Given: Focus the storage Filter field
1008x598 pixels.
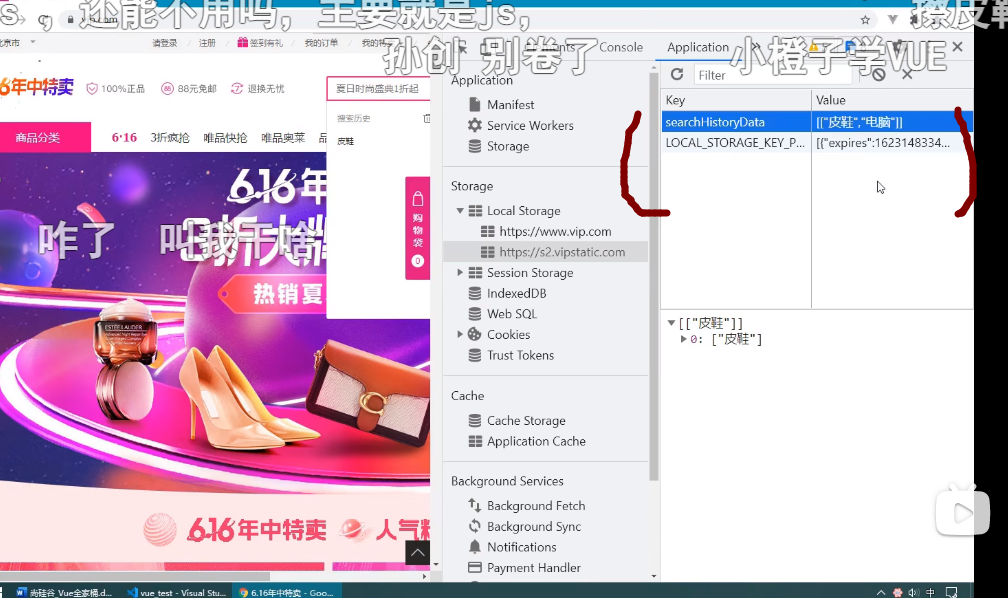Looking at the screenshot, I should click(774, 75).
